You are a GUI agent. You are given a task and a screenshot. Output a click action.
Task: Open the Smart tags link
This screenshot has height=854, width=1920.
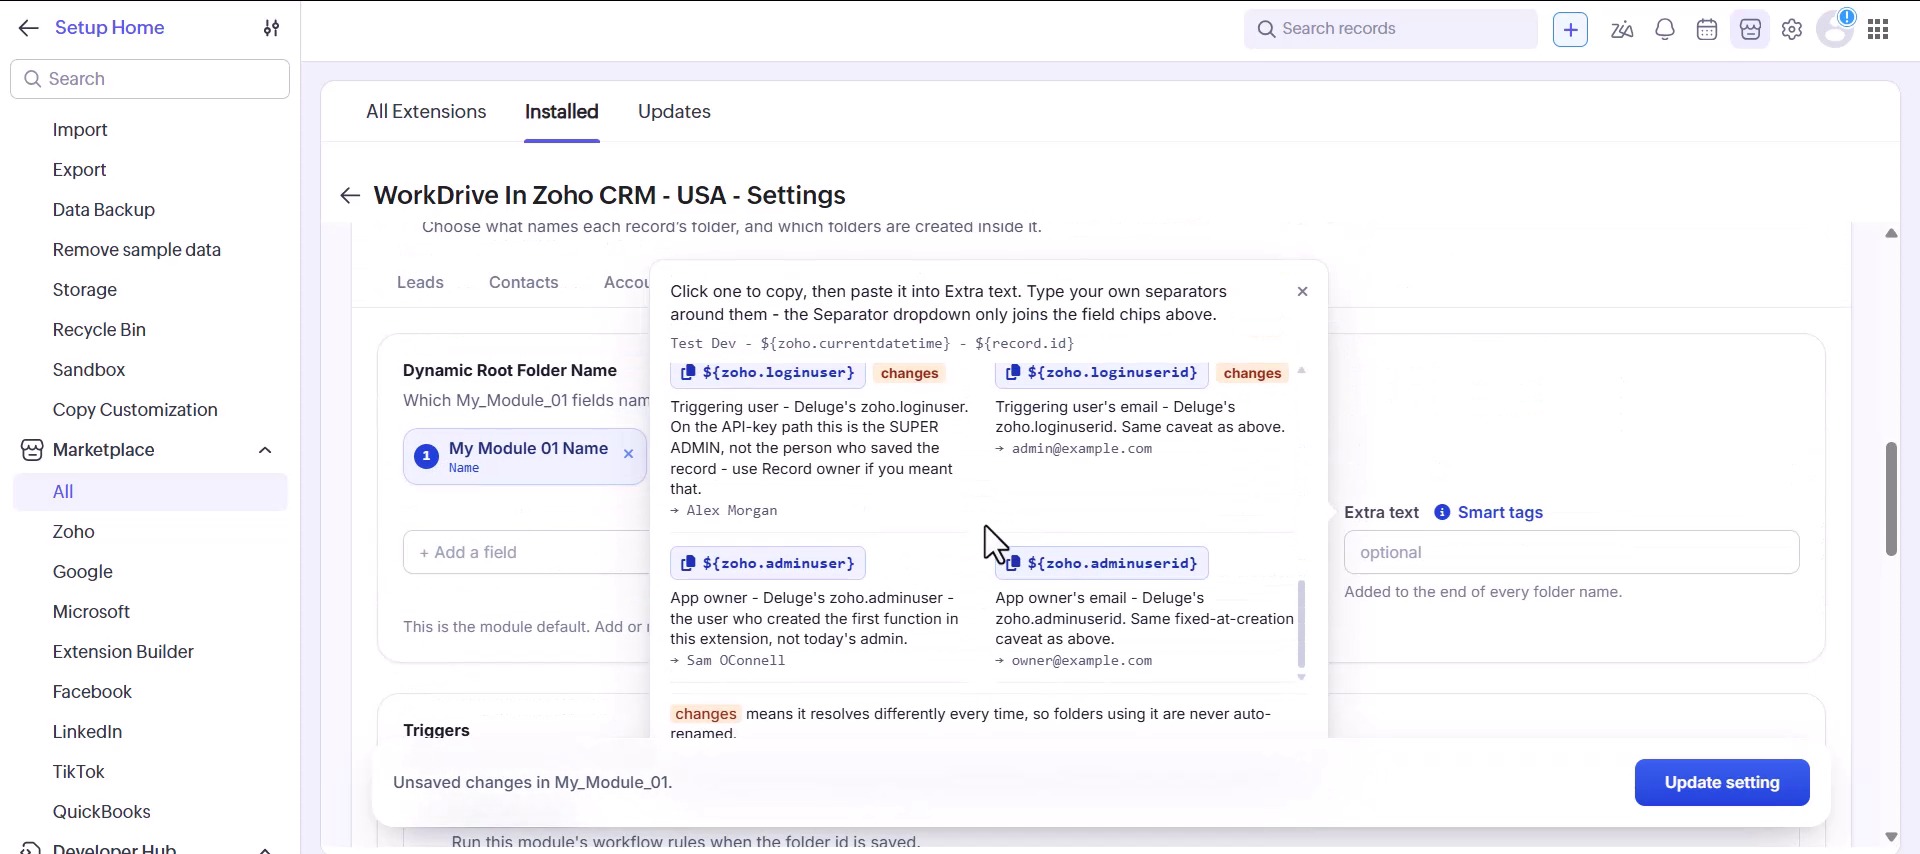point(1500,512)
